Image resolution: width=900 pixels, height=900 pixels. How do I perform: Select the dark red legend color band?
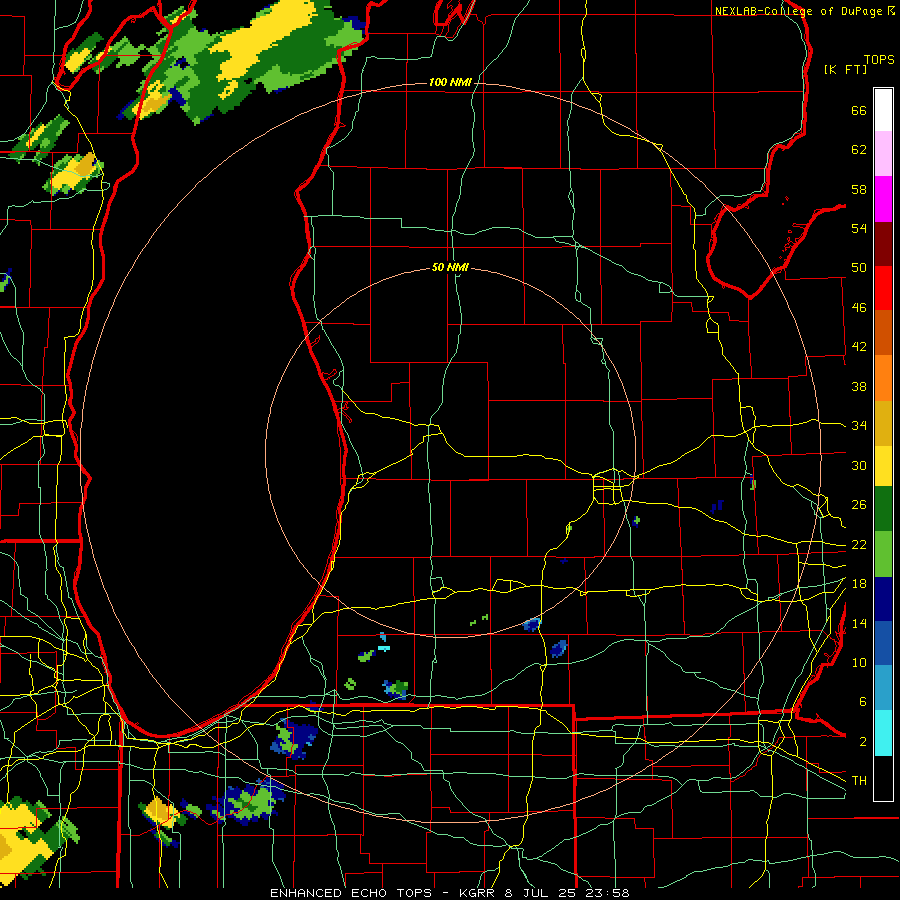pos(883,243)
